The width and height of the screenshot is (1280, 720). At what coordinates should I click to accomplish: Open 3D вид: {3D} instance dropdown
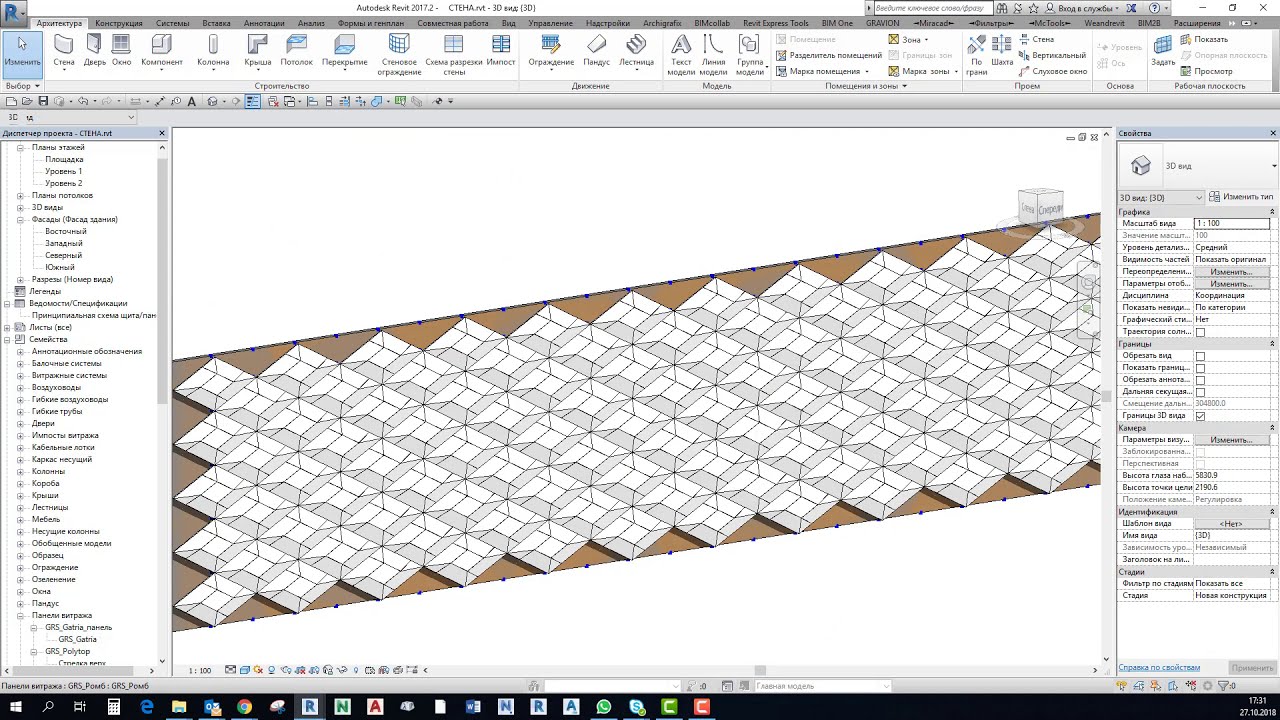coord(1161,198)
